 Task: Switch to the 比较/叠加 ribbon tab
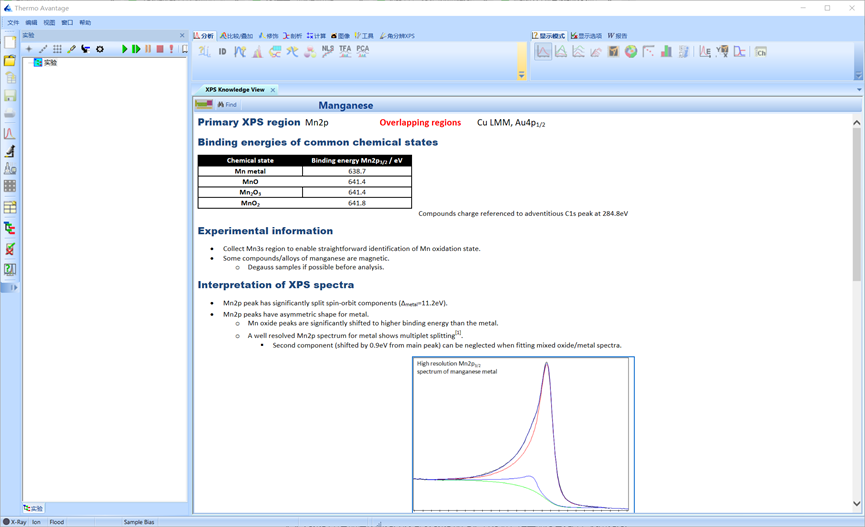(237, 36)
